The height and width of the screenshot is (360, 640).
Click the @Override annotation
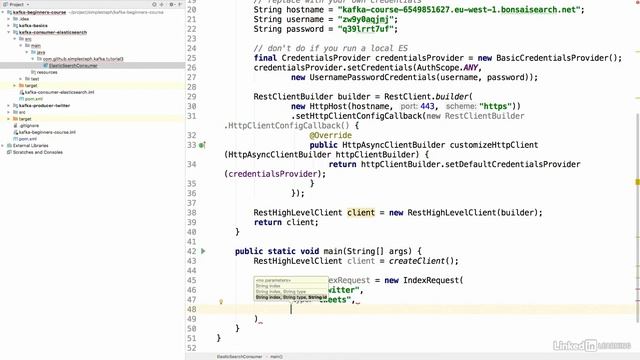331,135
